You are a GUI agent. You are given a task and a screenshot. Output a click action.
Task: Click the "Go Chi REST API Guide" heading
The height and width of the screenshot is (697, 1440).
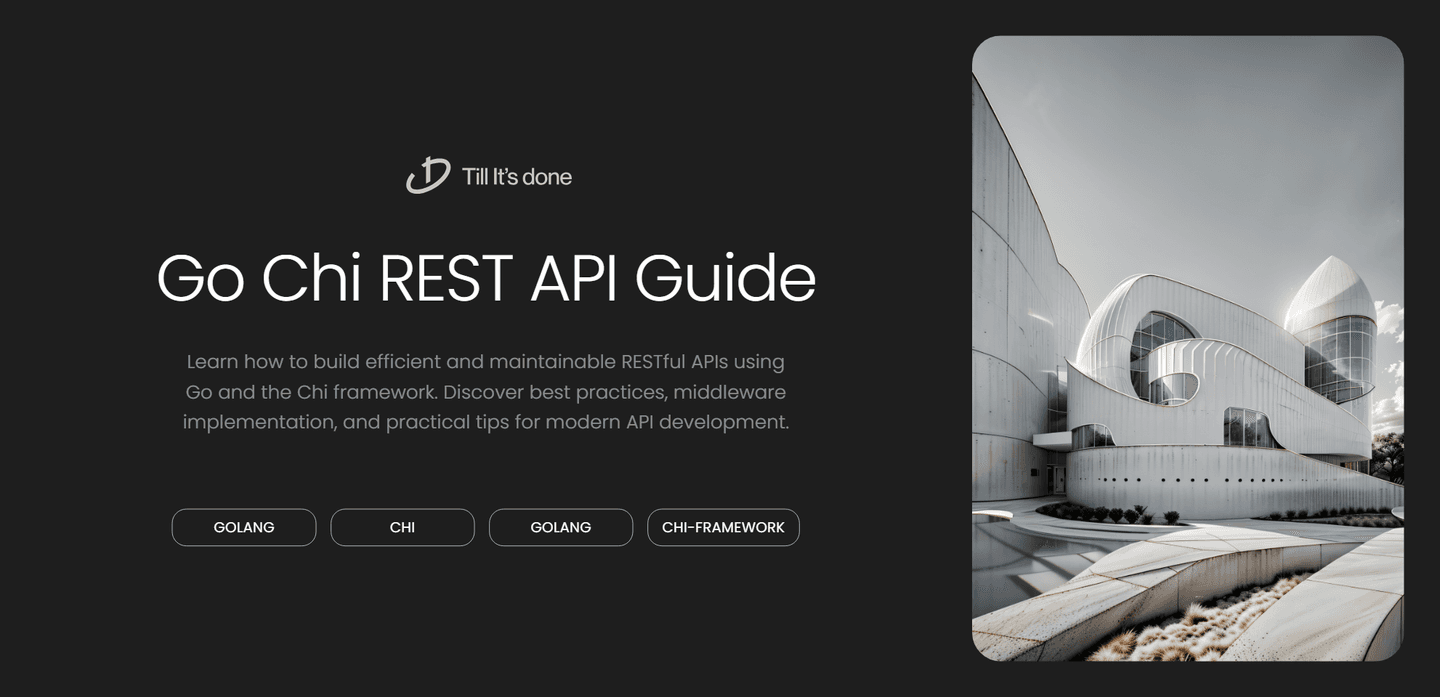coord(486,278)
